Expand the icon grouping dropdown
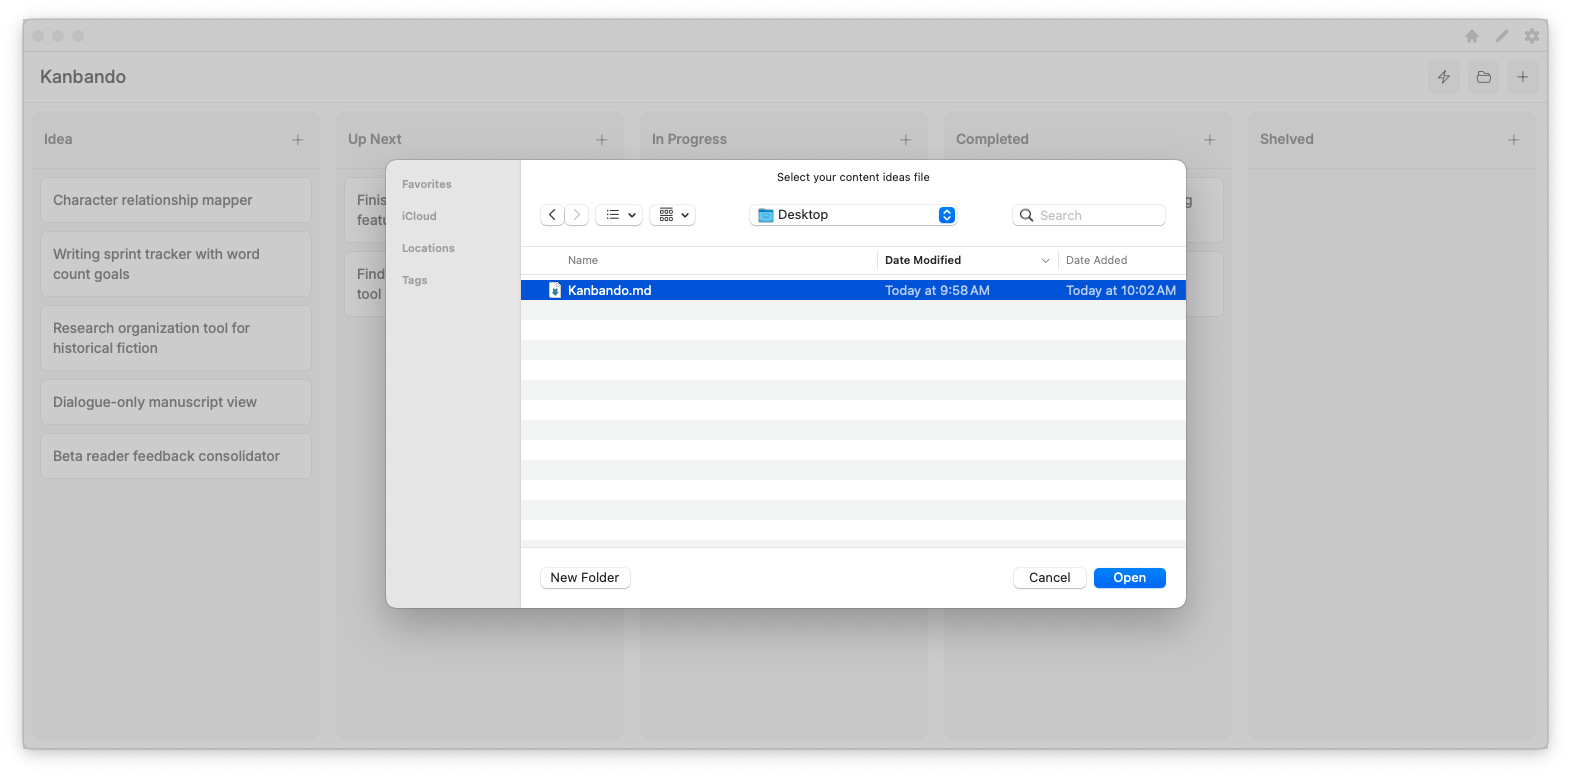This screenshot has height=776, width=1571. 673,215
